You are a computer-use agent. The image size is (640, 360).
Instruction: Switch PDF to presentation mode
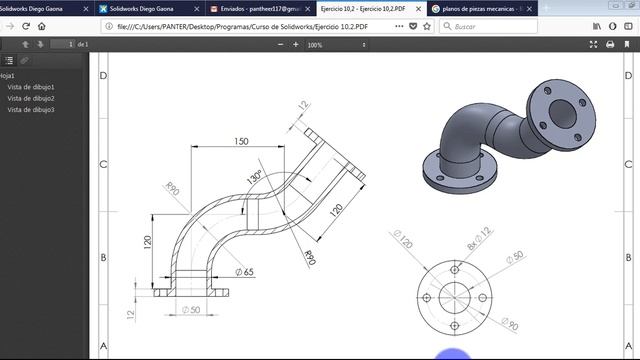tap(593, 44)
